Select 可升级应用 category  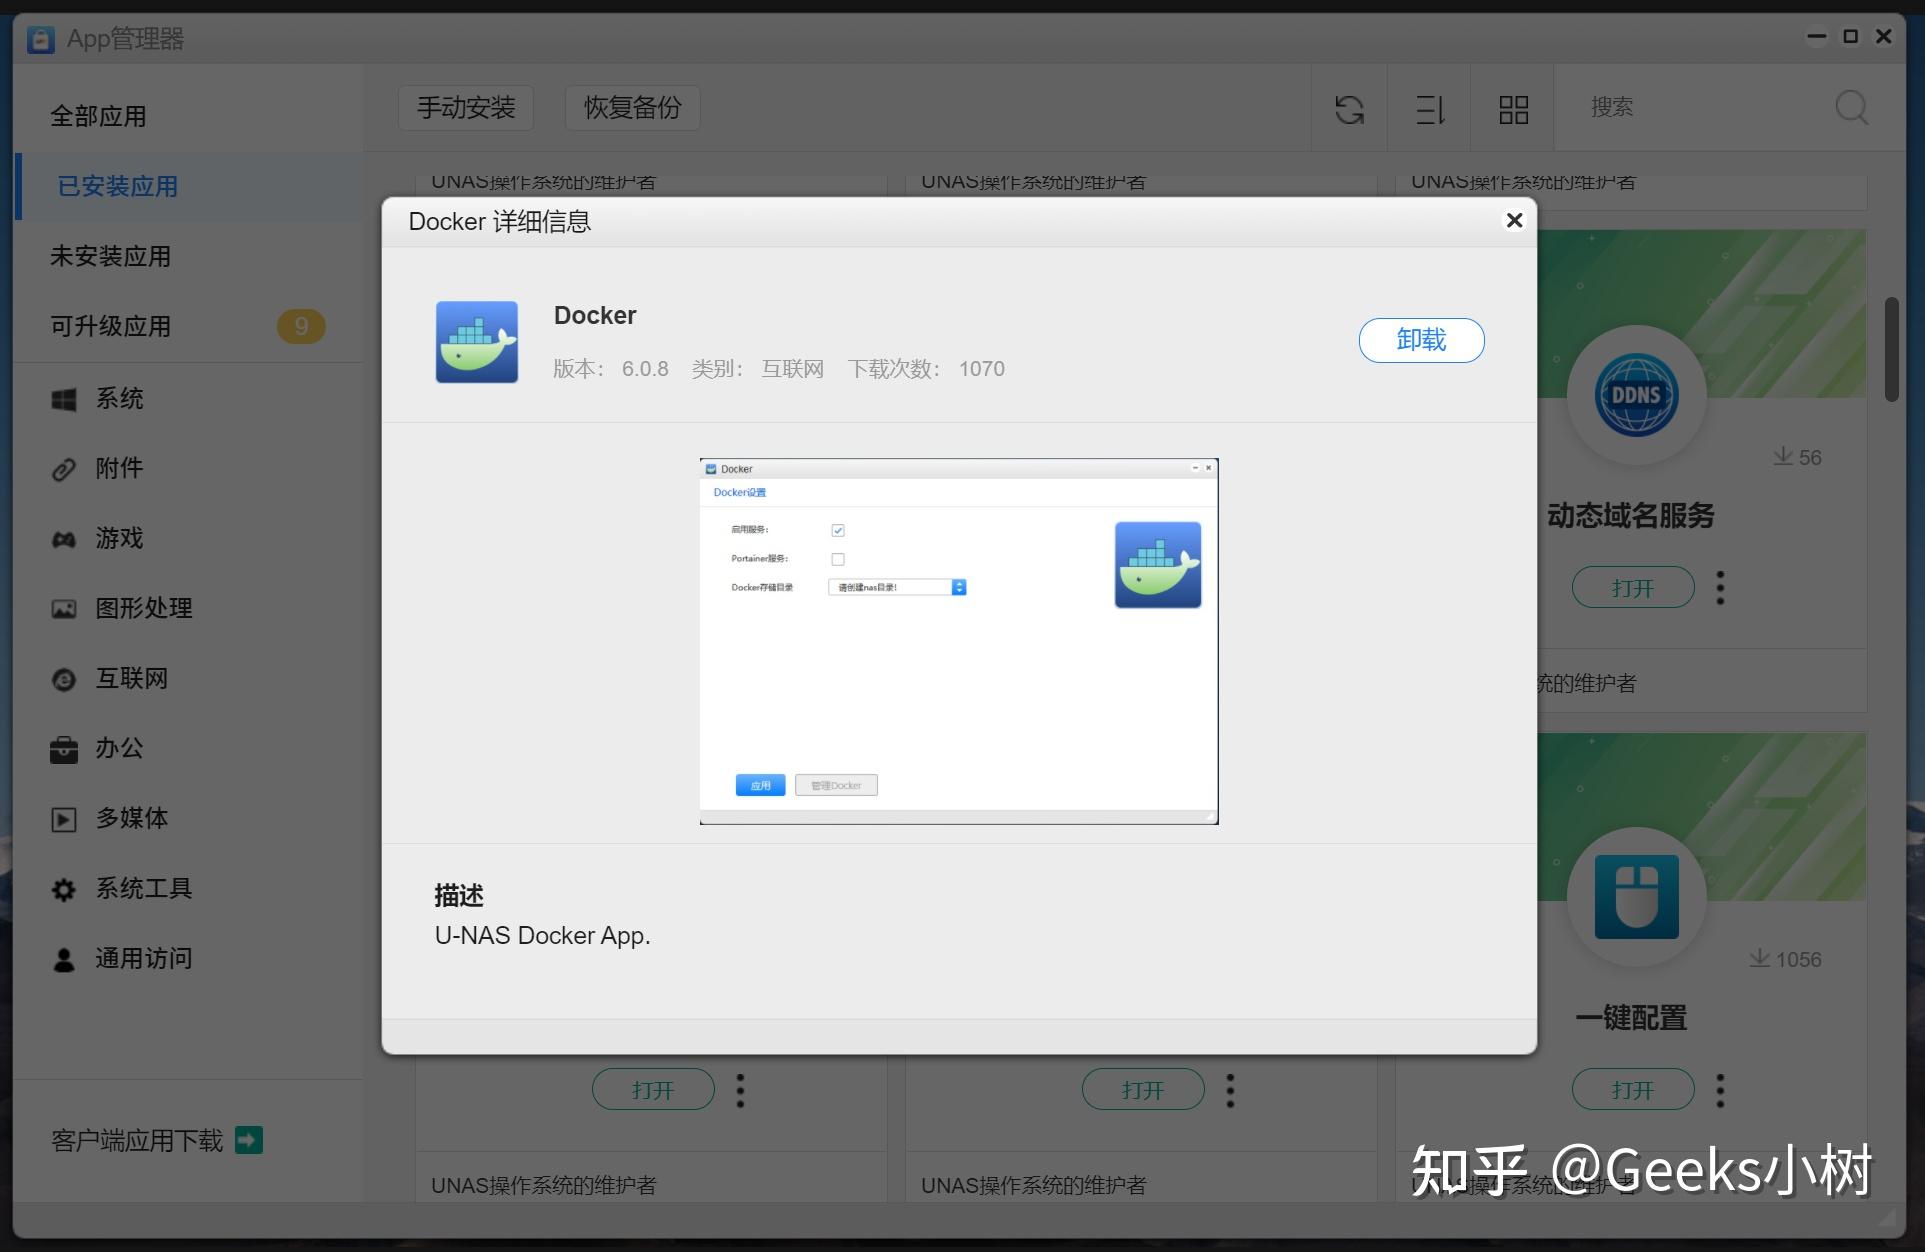(x=111, y=327)
